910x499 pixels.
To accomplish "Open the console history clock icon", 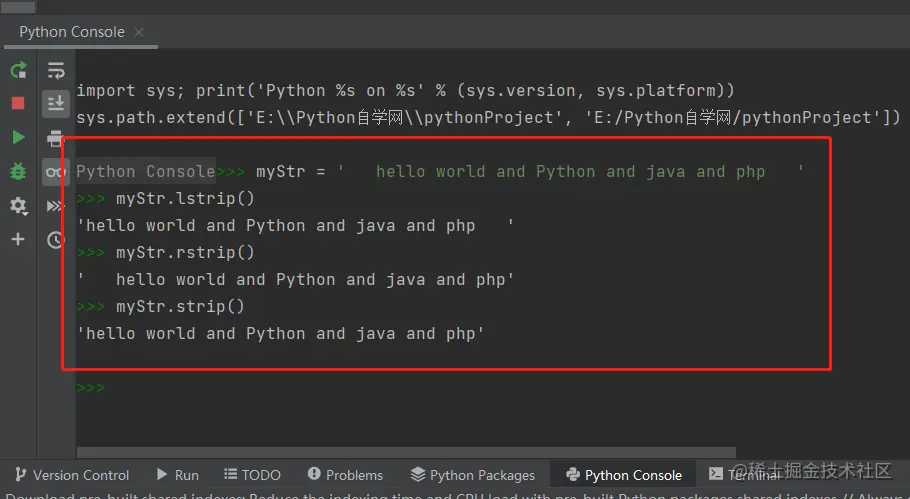I will click(56, 239).
